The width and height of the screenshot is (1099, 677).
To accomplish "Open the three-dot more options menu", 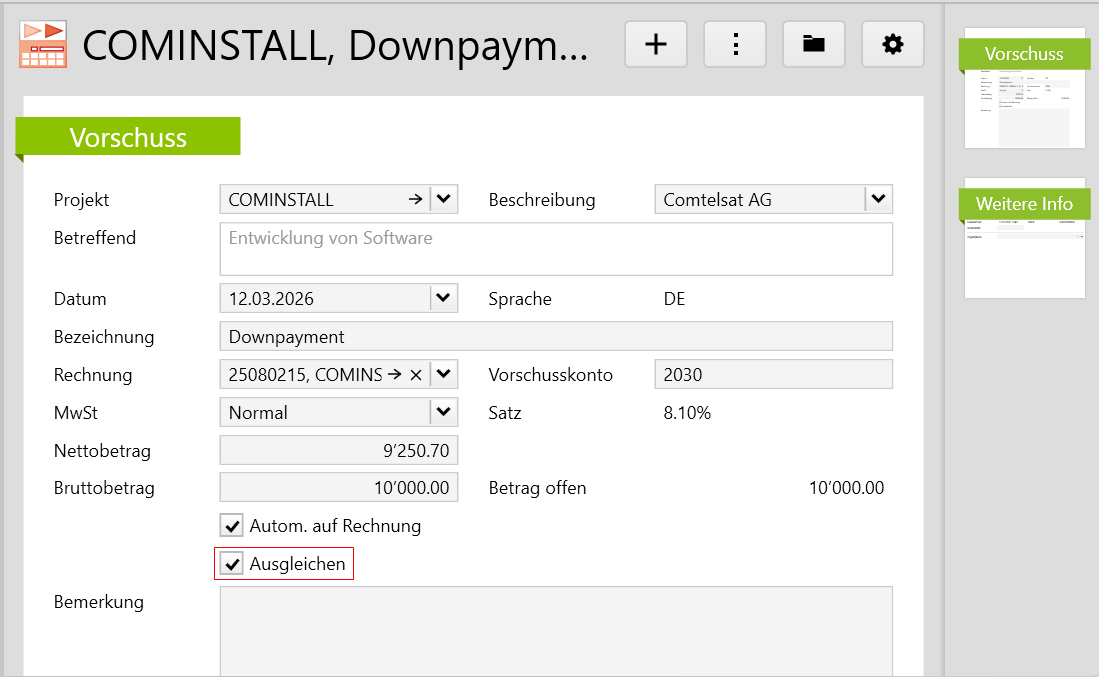I will click(735, 44).
